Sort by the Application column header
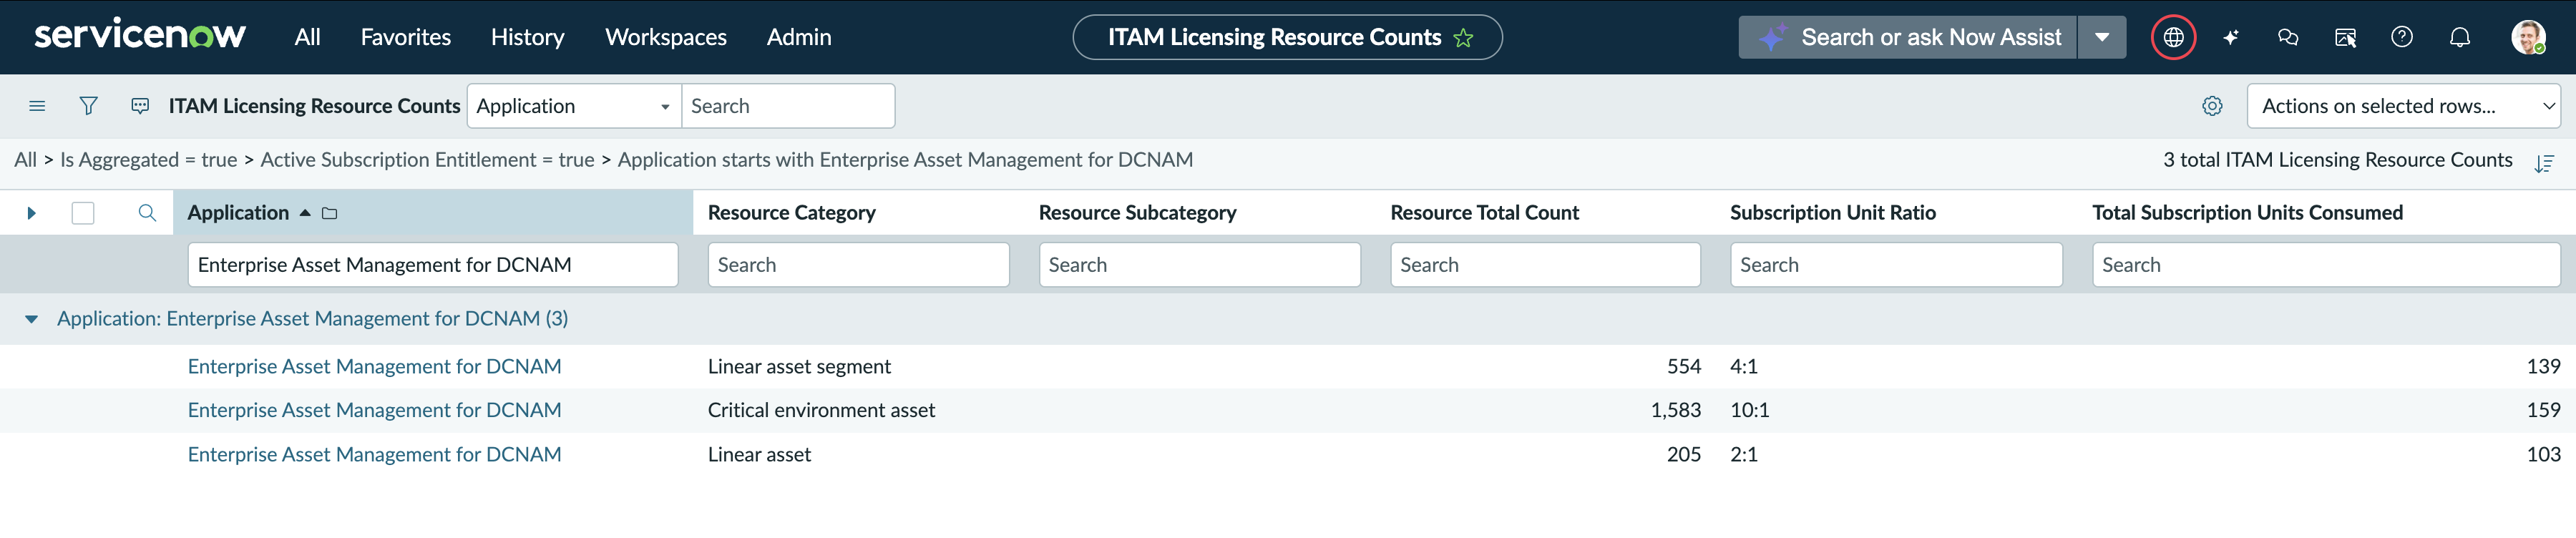The image size is (2576, 538). 238,213
